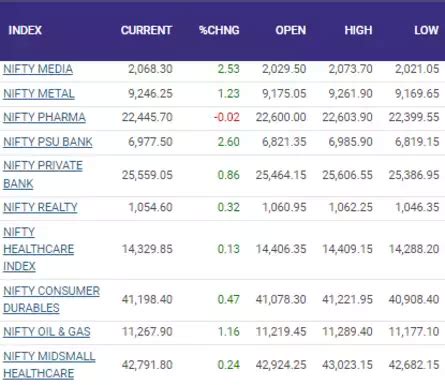Select current value 25,559.05

[x=147, y=175]
